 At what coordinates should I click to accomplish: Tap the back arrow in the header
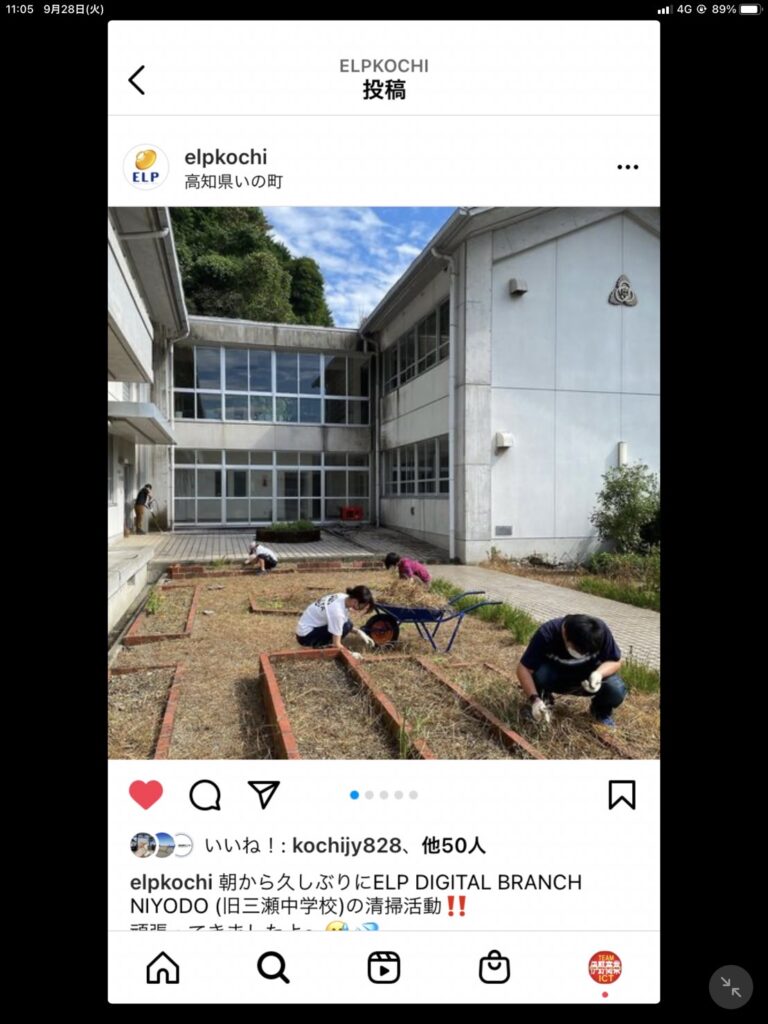[x=136, y=80]
